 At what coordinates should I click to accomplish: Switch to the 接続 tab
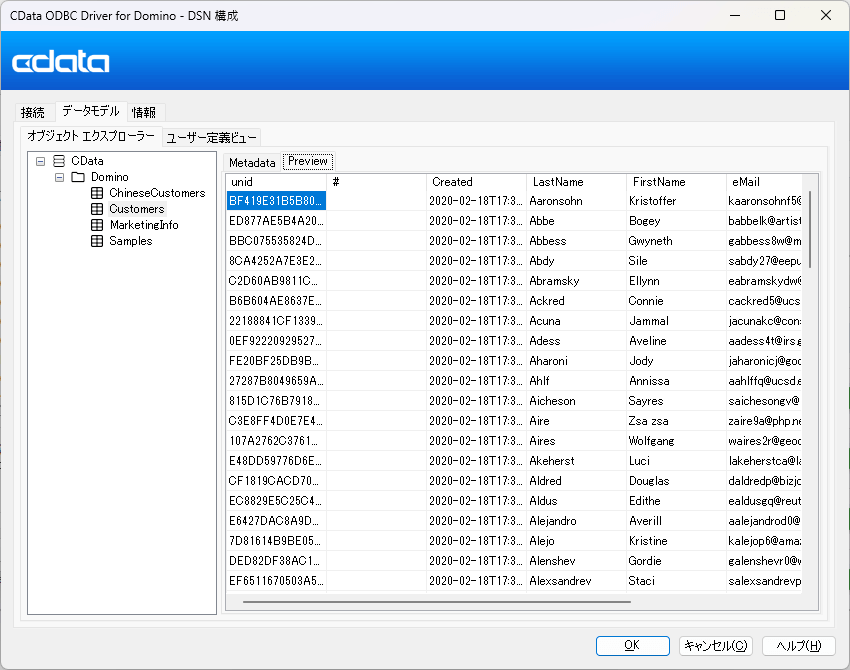[x=33, y=112]
